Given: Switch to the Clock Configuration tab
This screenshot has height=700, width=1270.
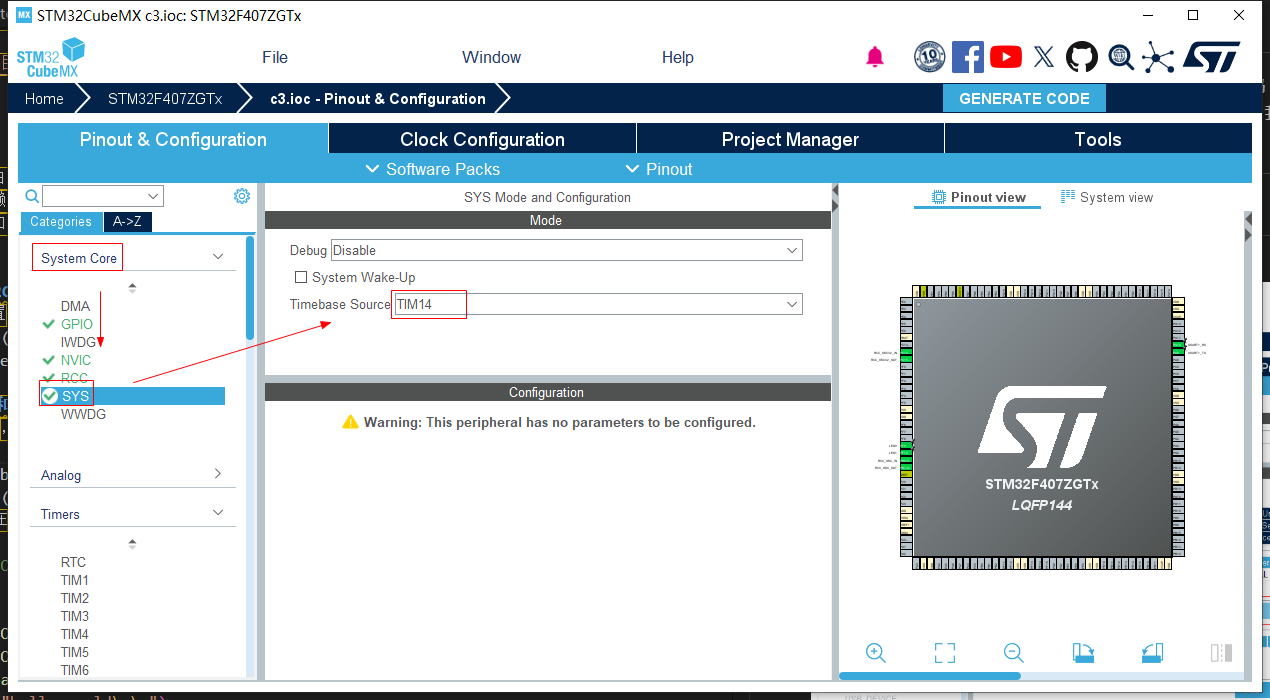Looking at the screenshot, I should [482, 138].
